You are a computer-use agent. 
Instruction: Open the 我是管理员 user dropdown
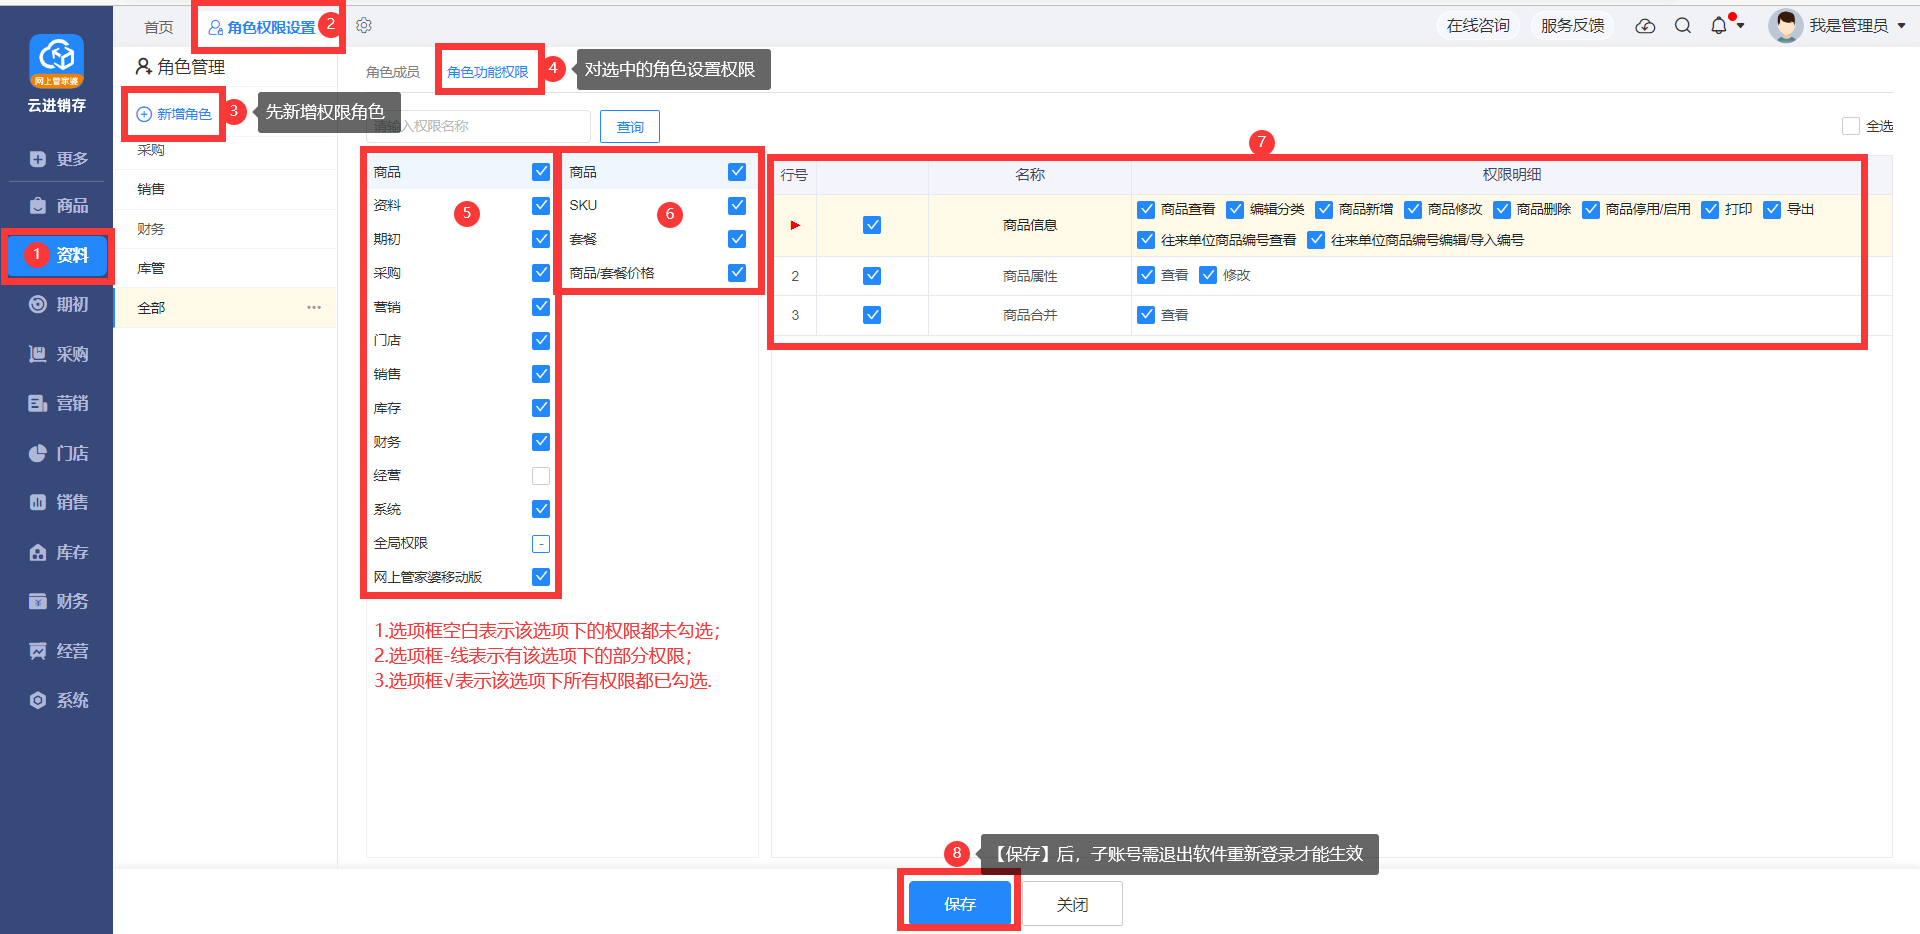tap(1838, 26)
